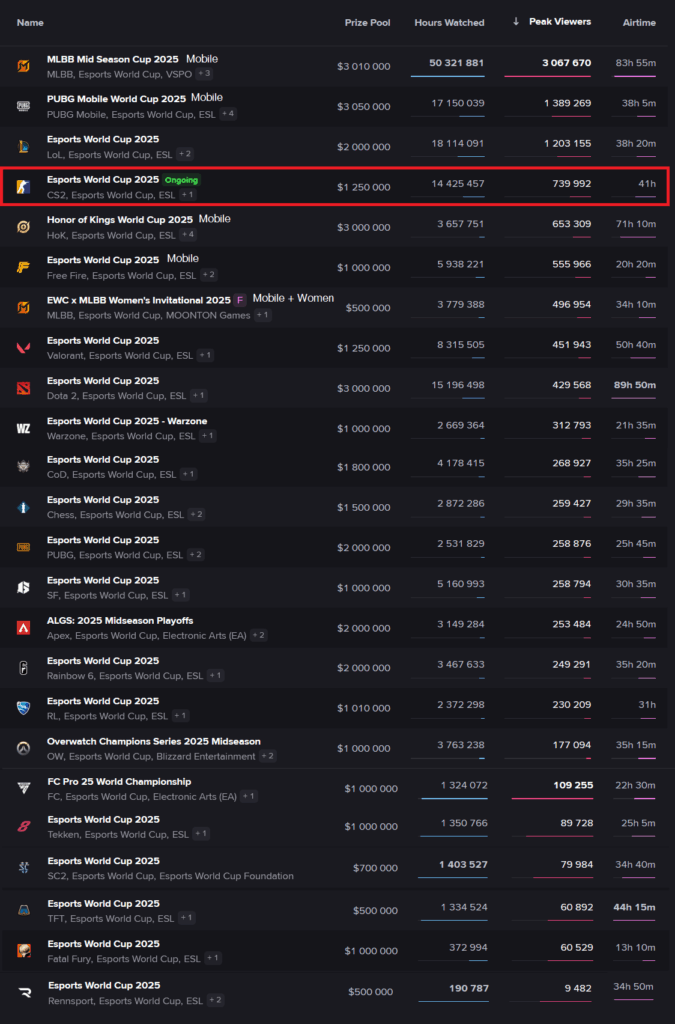The width and height of the screenshot is (675, 1024).
Task: Open Overwatch Champions Series 2025 Midseason
Action: tap(153, 742)
